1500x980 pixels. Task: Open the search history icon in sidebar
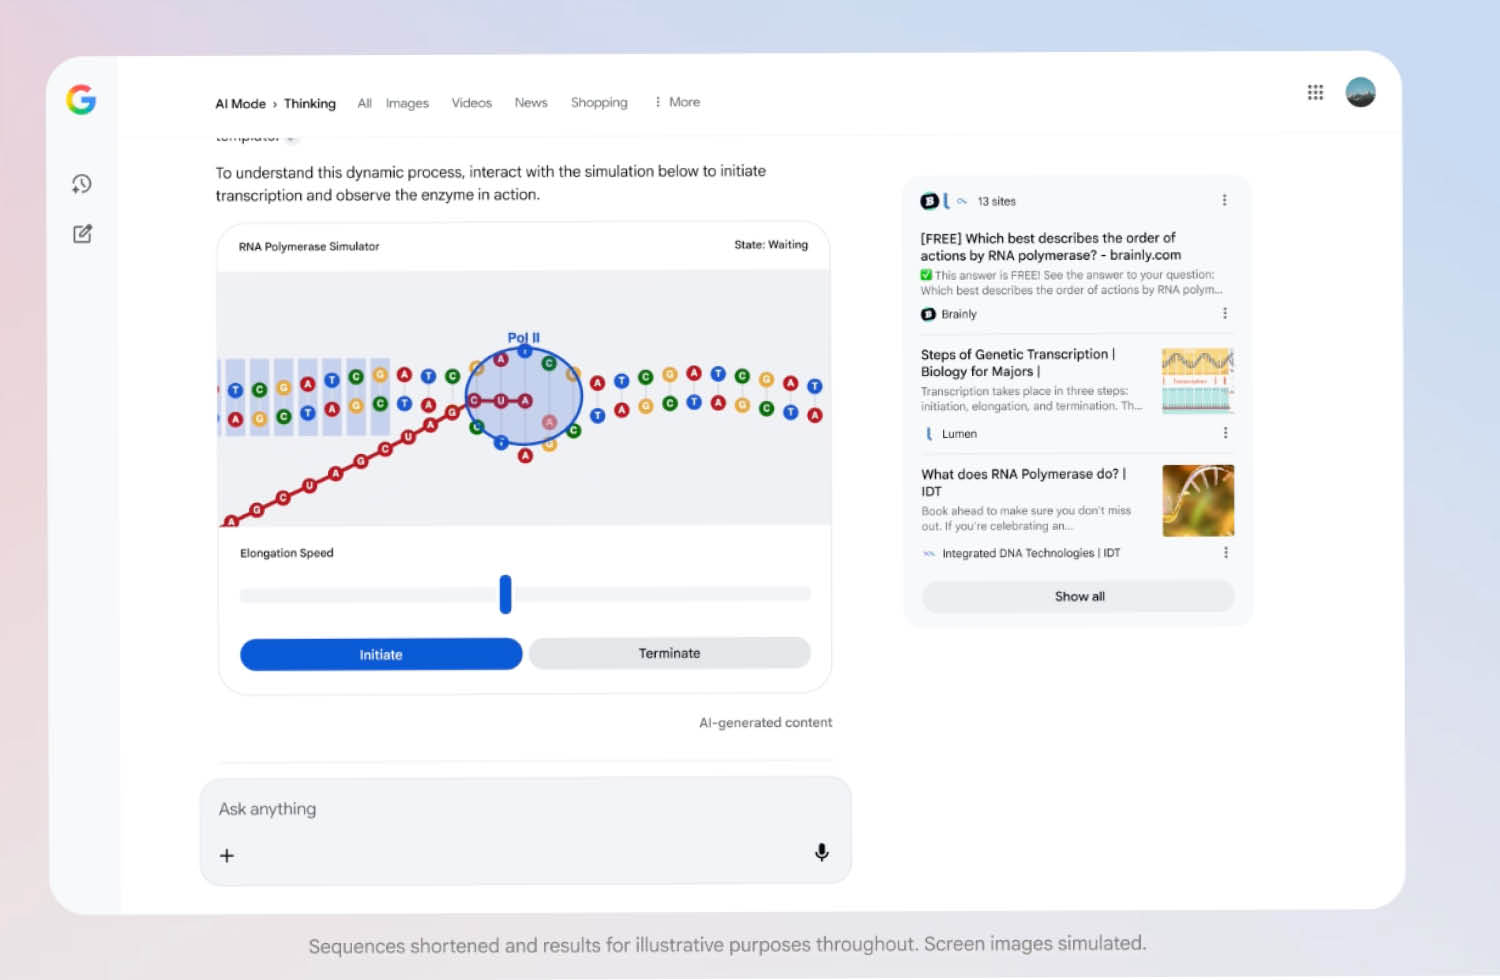pyautogui.click(x=82, y=184)
